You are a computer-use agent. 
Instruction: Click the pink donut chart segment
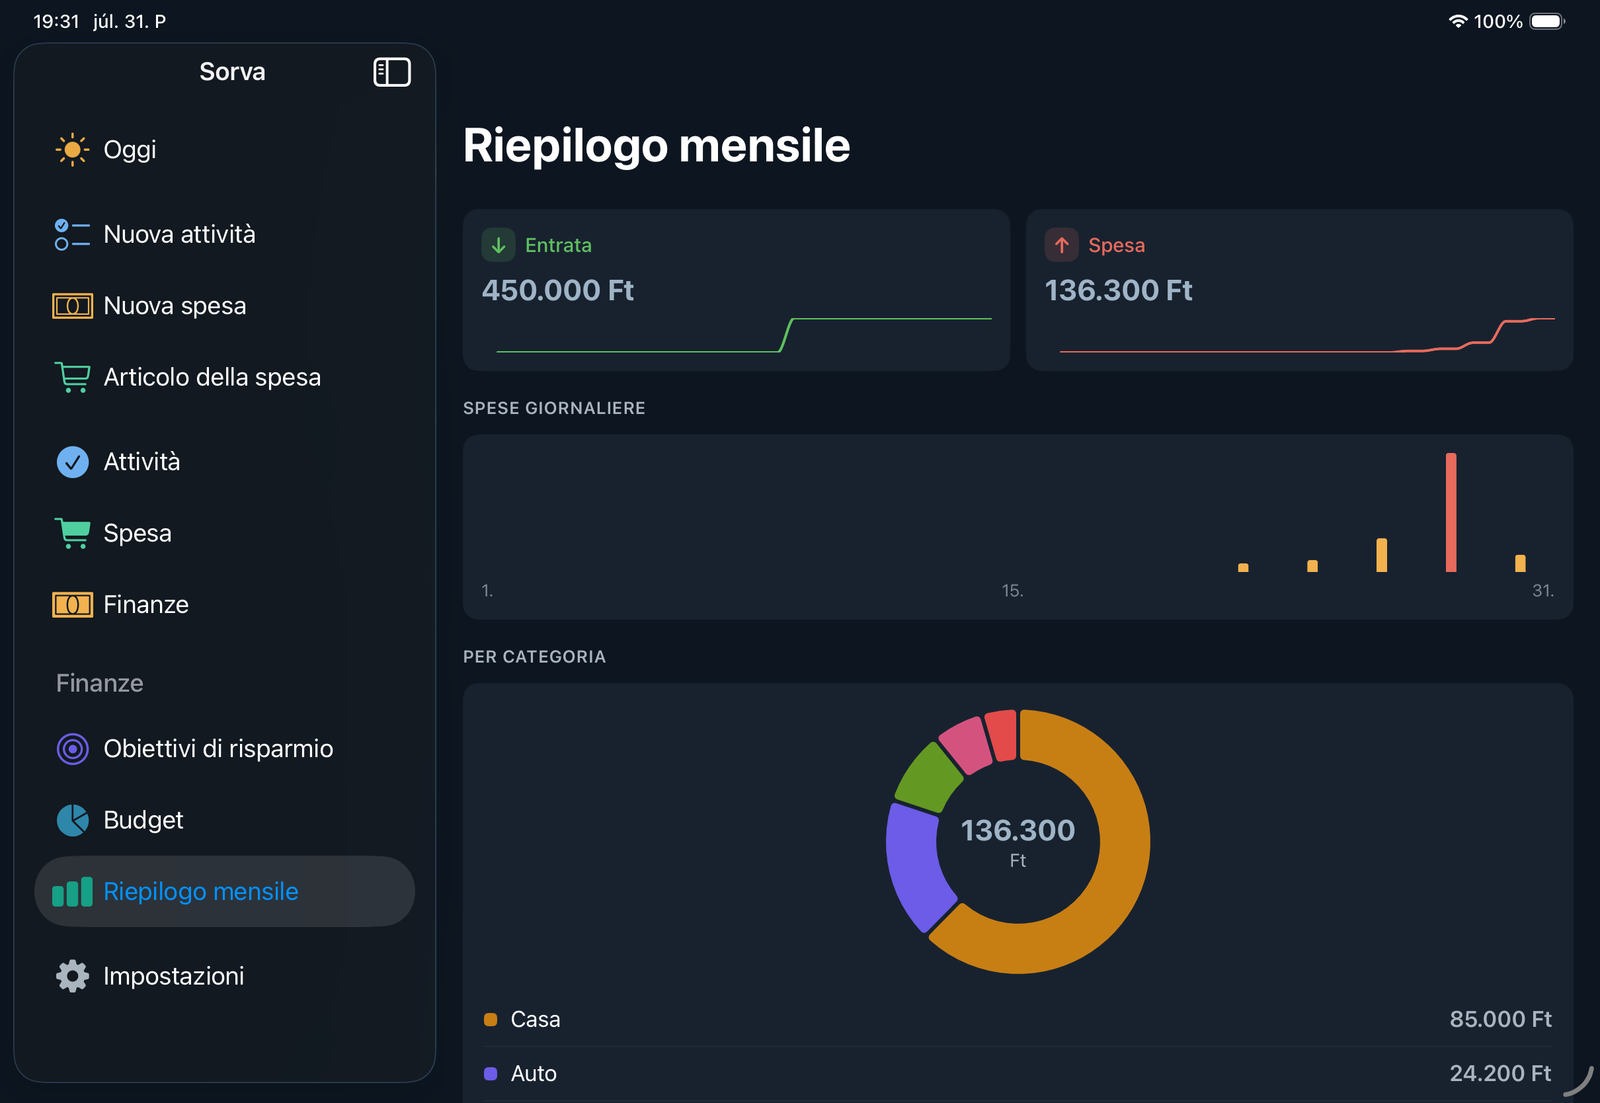(966, 746)
